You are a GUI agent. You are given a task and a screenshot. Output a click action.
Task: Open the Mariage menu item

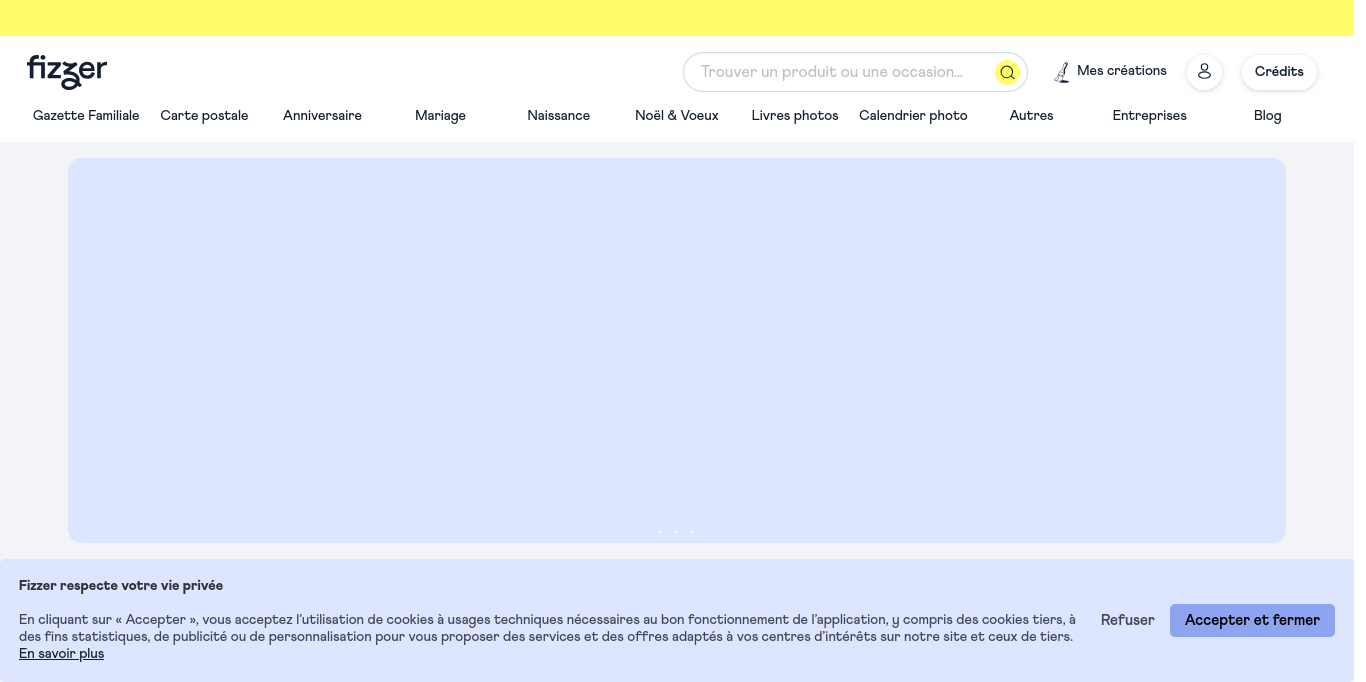[x=440, y=116]
